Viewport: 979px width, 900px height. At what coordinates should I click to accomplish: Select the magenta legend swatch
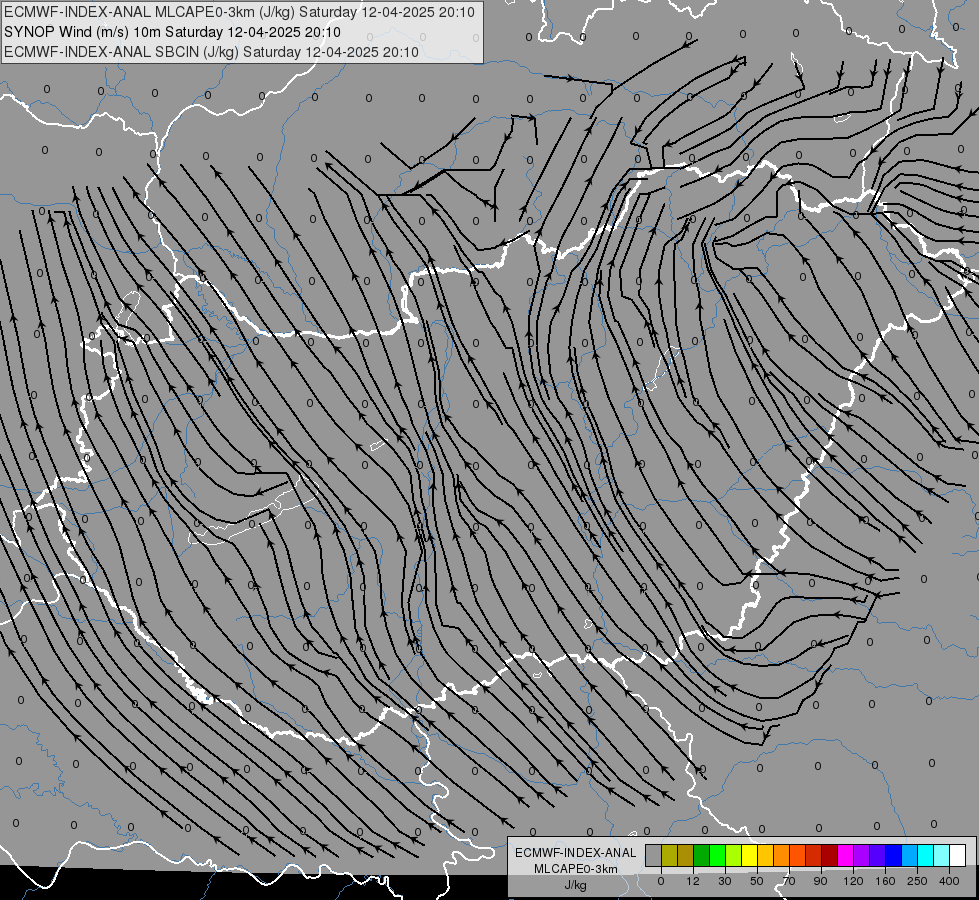(845, 855)
